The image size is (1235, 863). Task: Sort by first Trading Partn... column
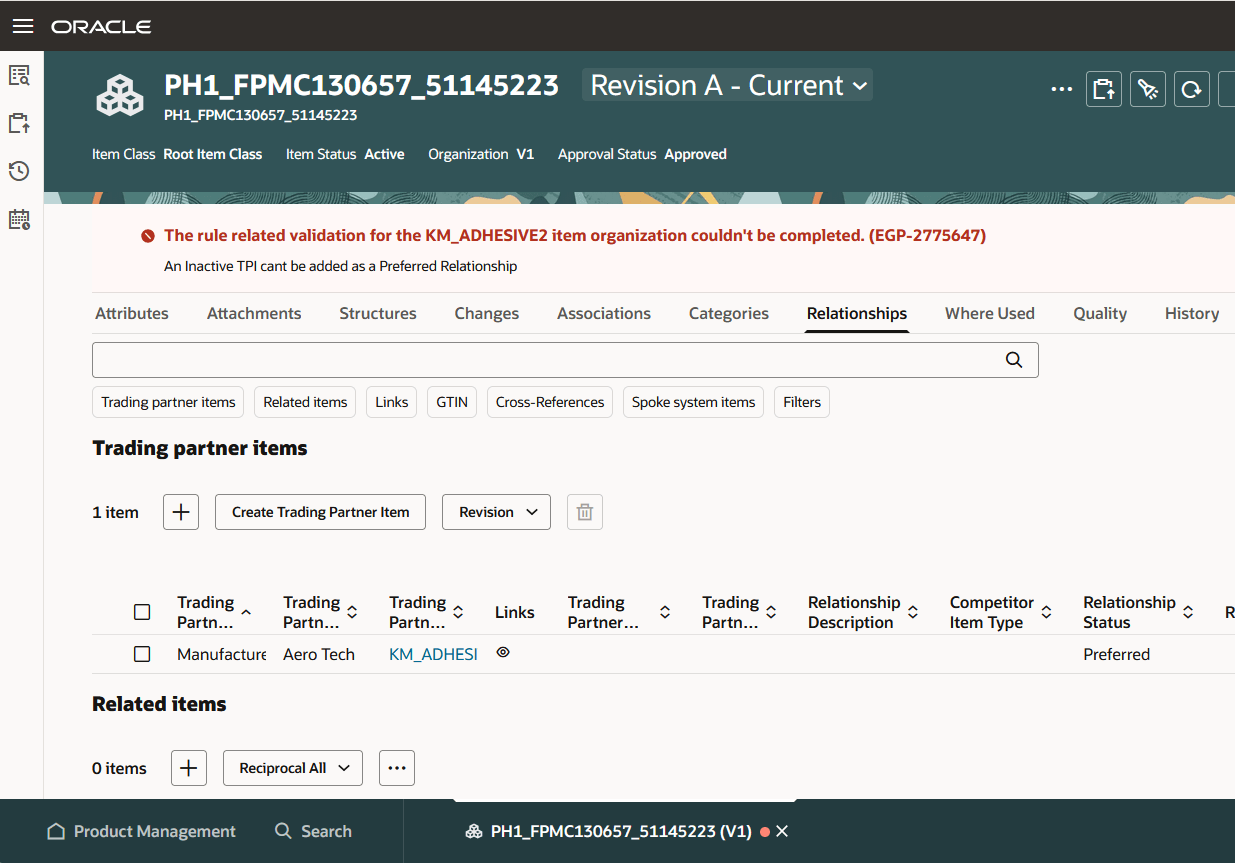point(246,612)
